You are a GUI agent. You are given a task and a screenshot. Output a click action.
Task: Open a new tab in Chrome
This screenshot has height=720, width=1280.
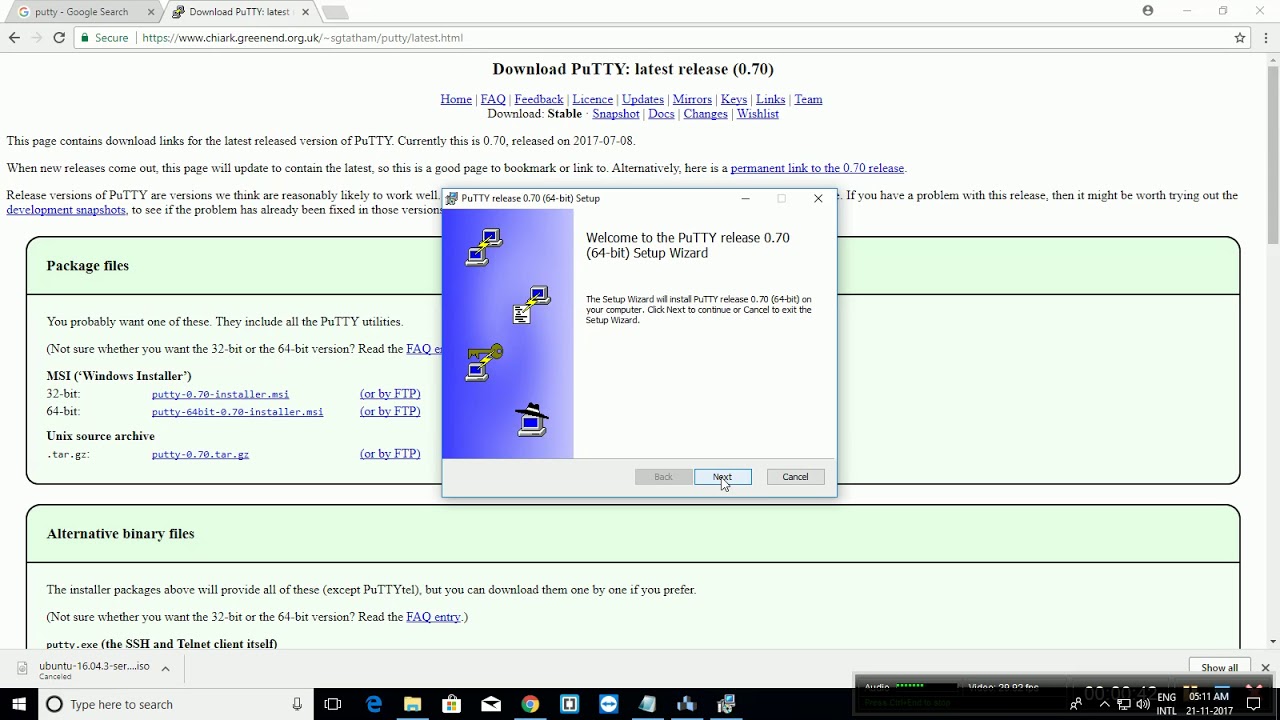pos(334,12)
